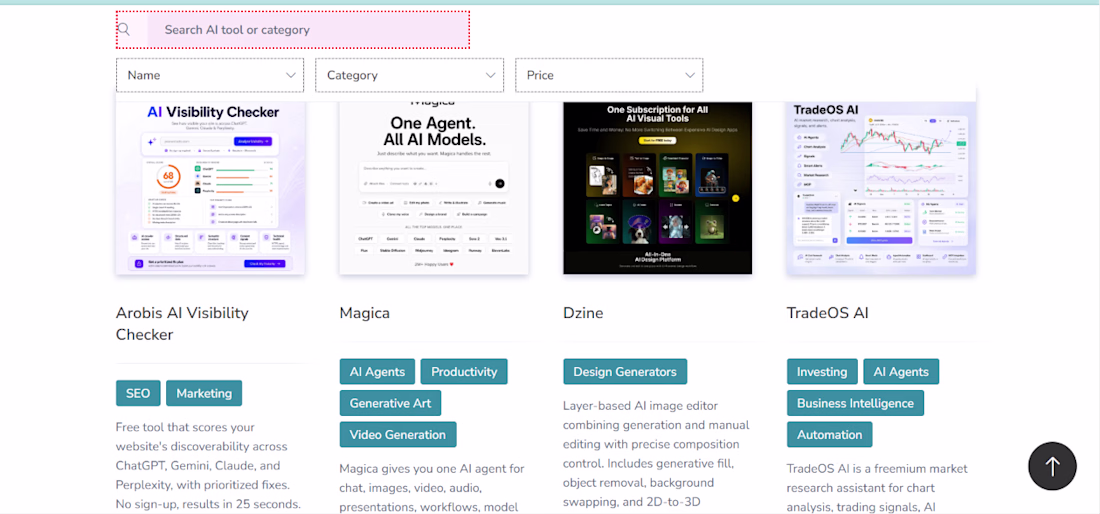Screen dimensions: 1100x514
Task: Select the AI Agents tag under Magica
Action: click(377, 372)
